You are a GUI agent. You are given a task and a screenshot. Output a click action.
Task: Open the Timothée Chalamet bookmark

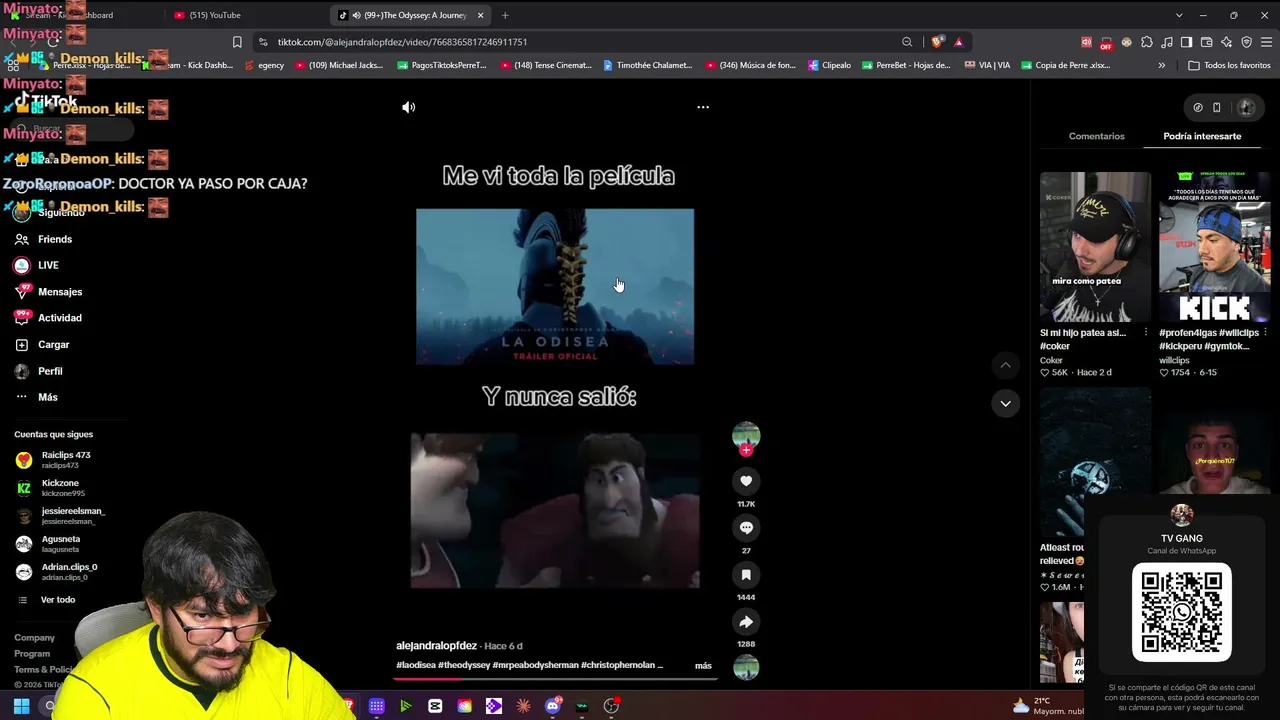(648, 65)
